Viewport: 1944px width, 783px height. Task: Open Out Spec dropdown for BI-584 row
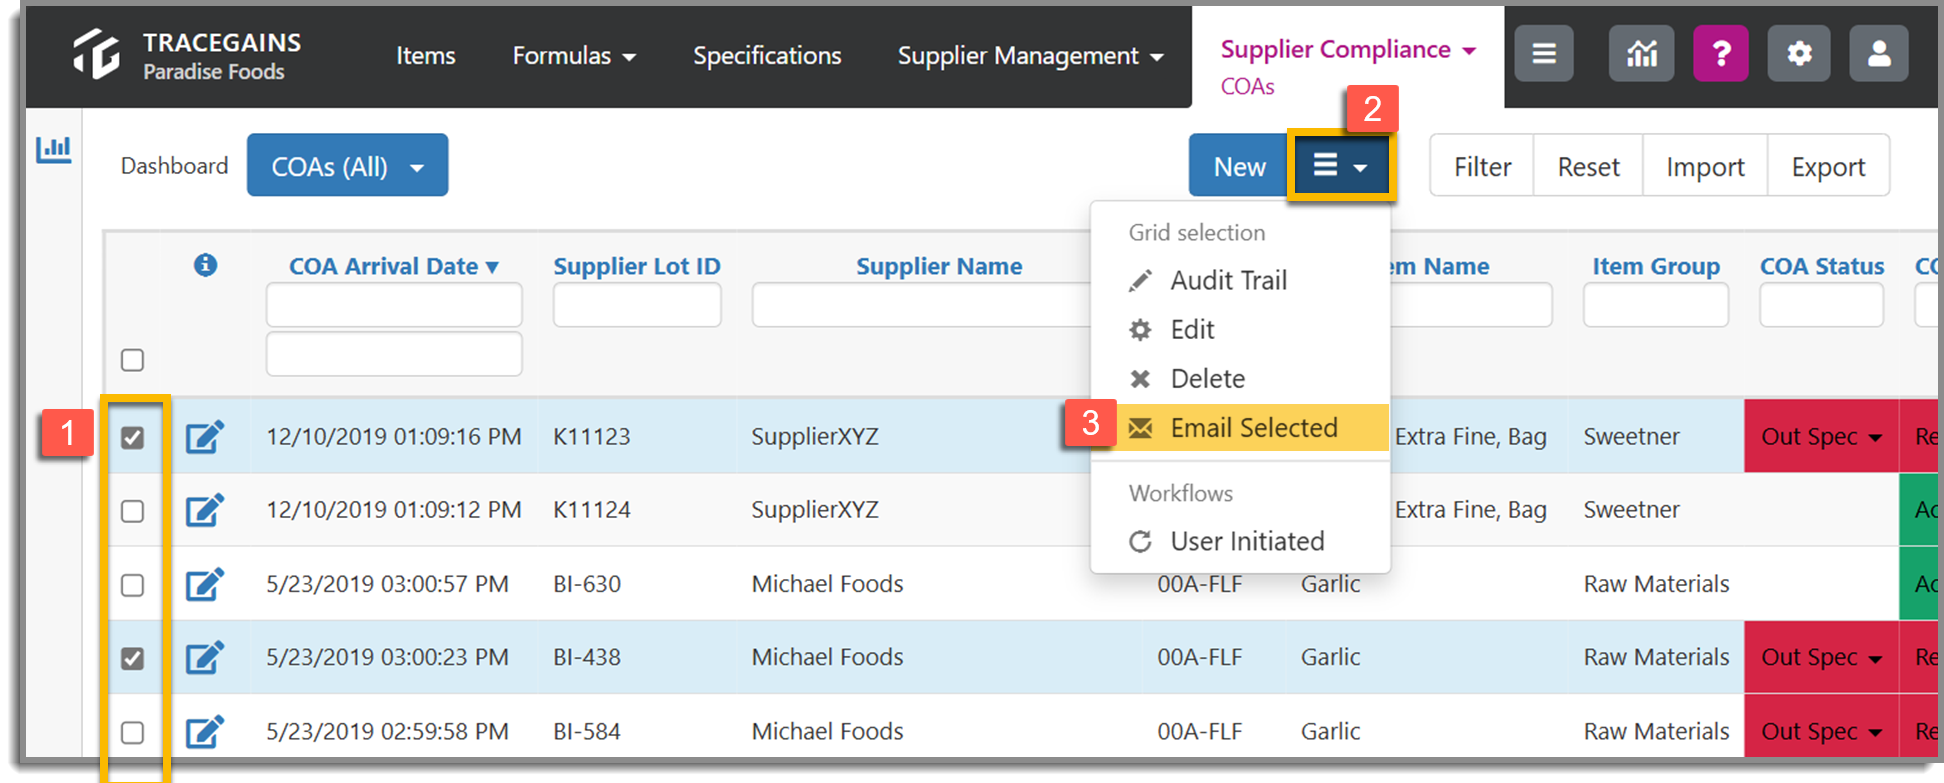pos(1821,731)
